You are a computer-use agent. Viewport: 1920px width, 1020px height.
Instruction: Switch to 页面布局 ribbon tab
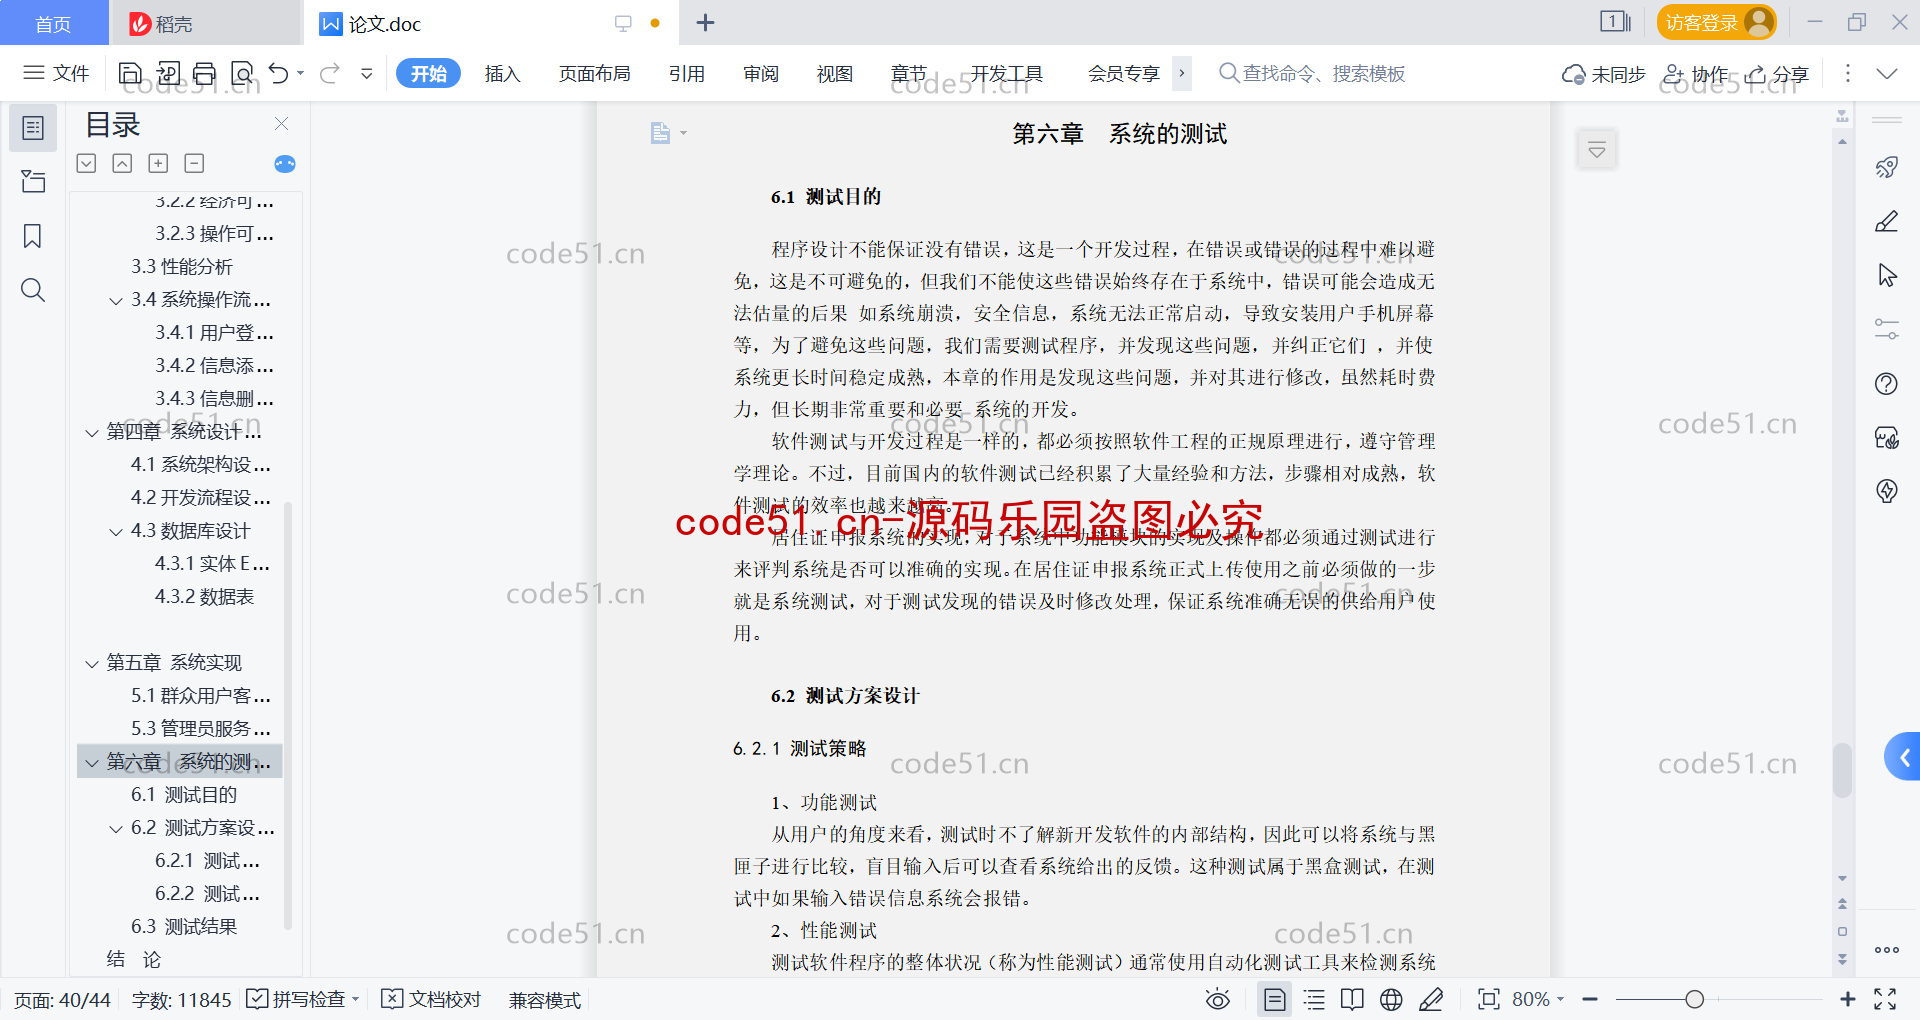click(x=594, y=73)
